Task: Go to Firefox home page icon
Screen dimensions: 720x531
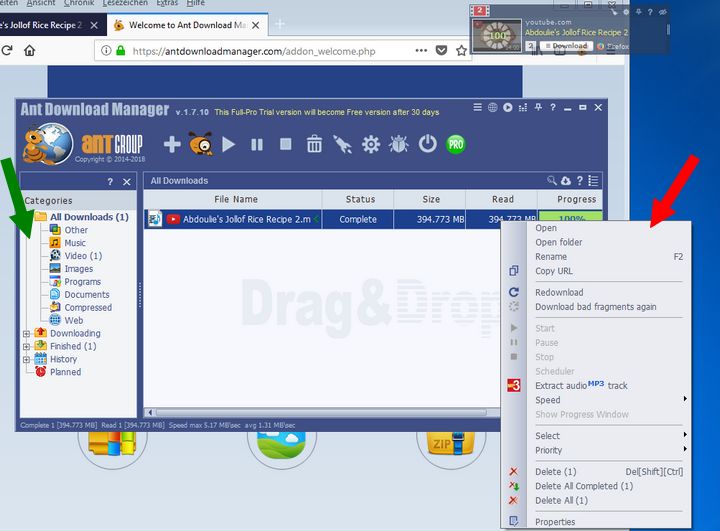Action: tap(29, 50)
